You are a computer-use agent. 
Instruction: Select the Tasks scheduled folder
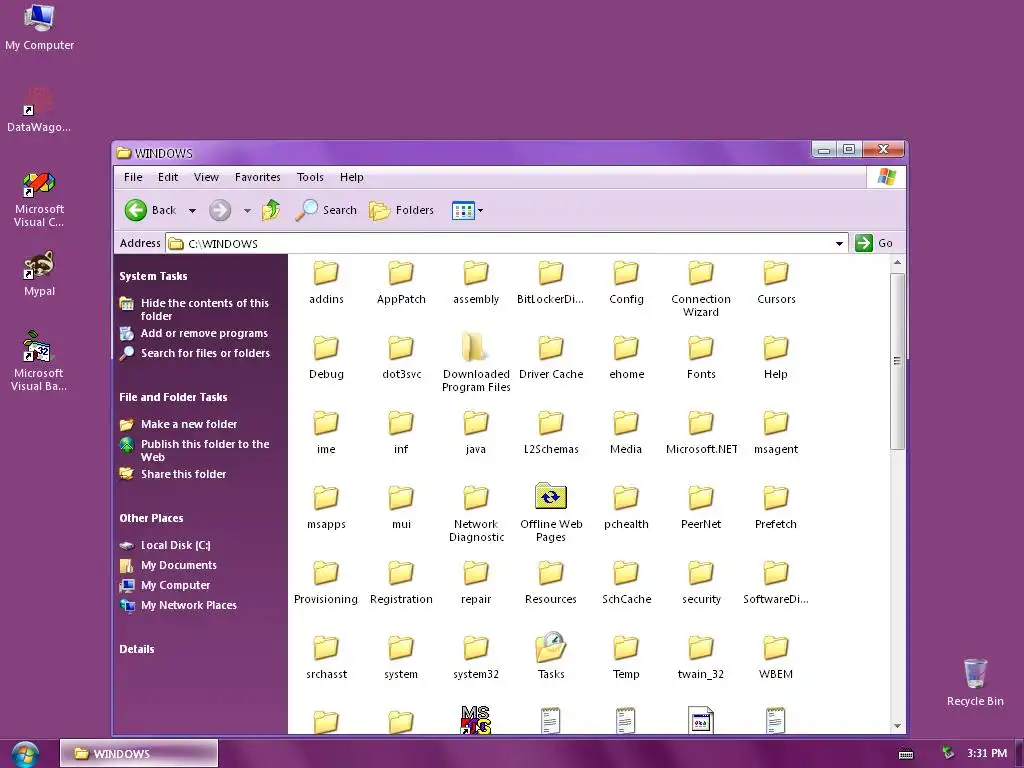pos(551,656)
